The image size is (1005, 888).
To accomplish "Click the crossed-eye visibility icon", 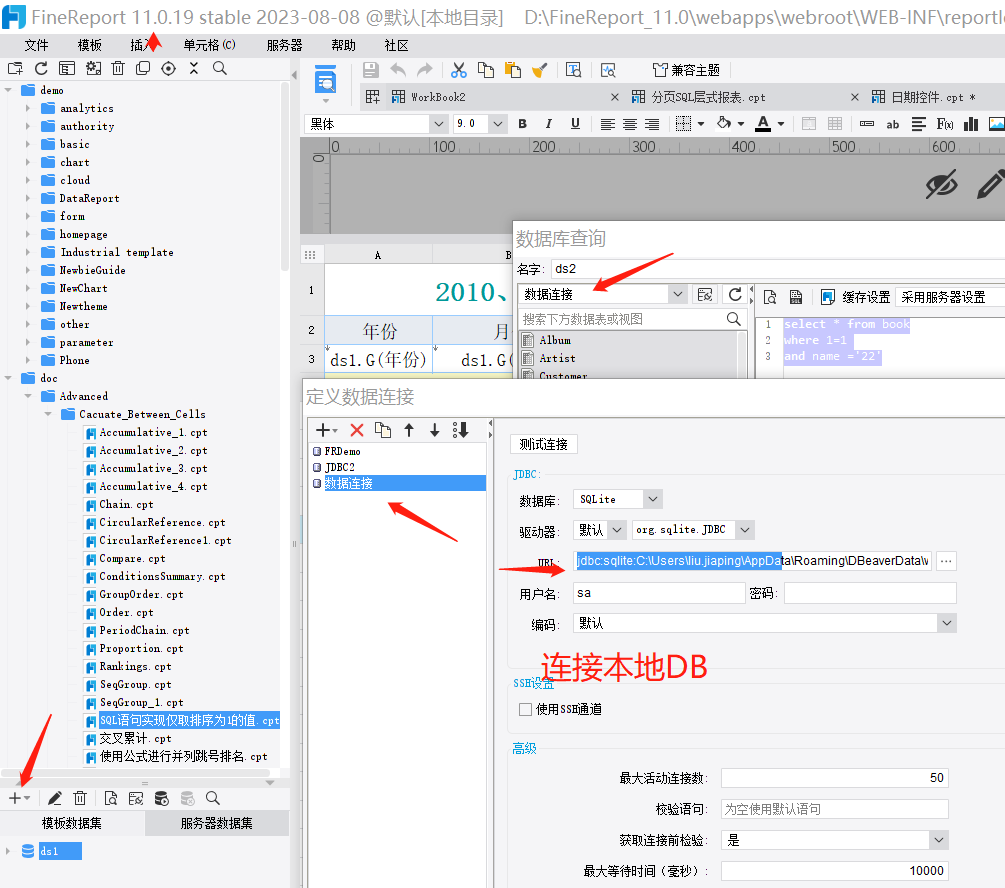I will tap(942, 185).
